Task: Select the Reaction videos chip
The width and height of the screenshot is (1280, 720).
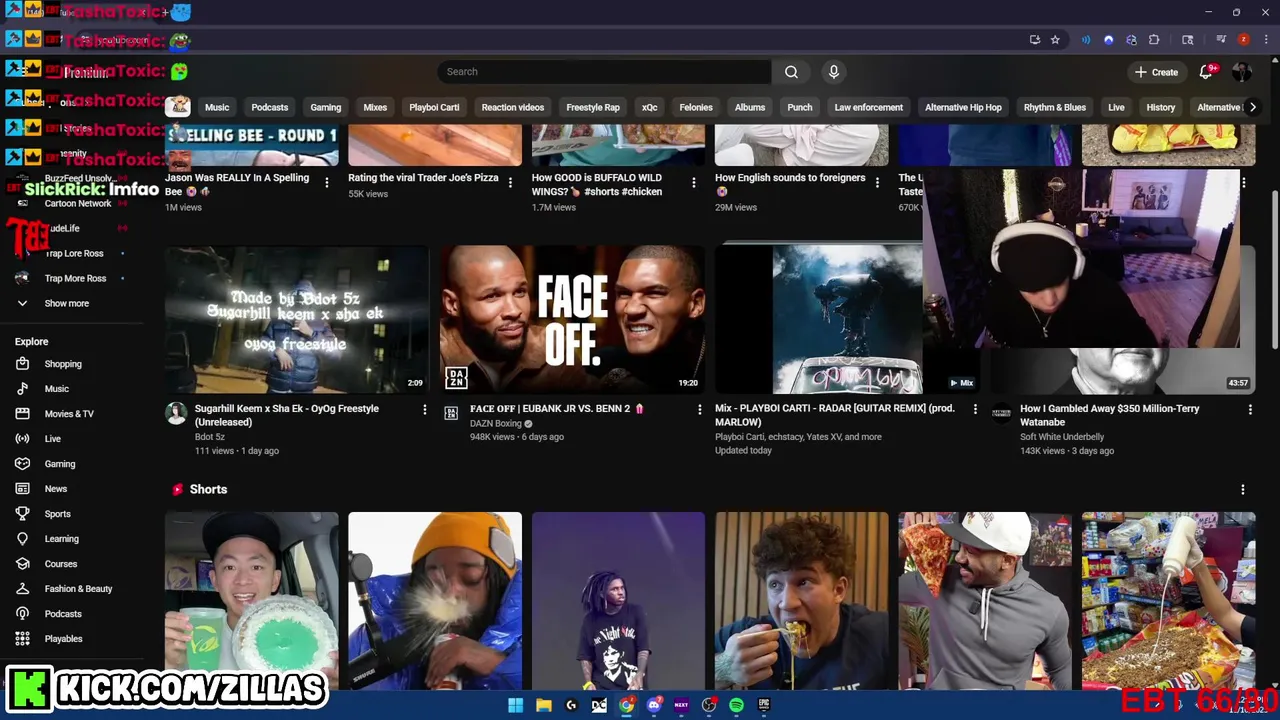Action: pos(513,107)
